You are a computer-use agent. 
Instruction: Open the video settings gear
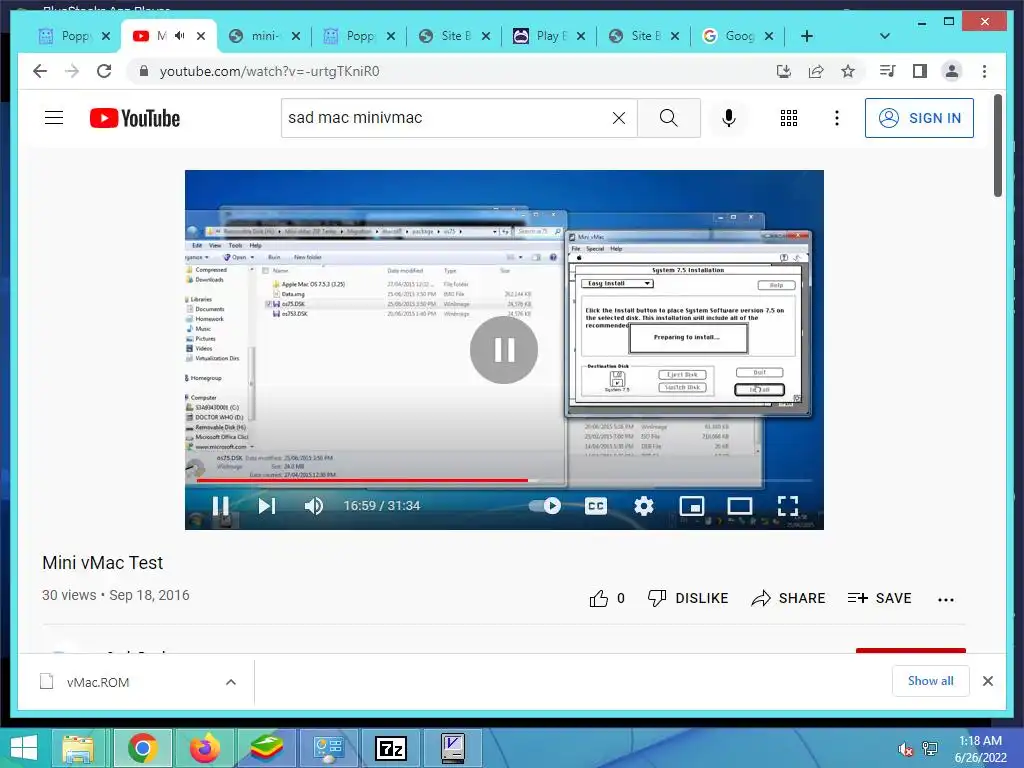click(644, 505)
